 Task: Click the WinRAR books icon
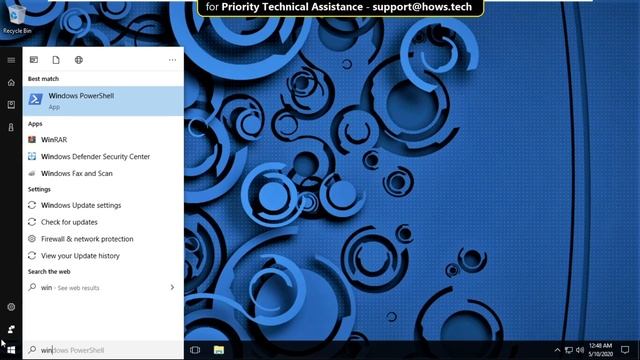(x=32, y=140)
